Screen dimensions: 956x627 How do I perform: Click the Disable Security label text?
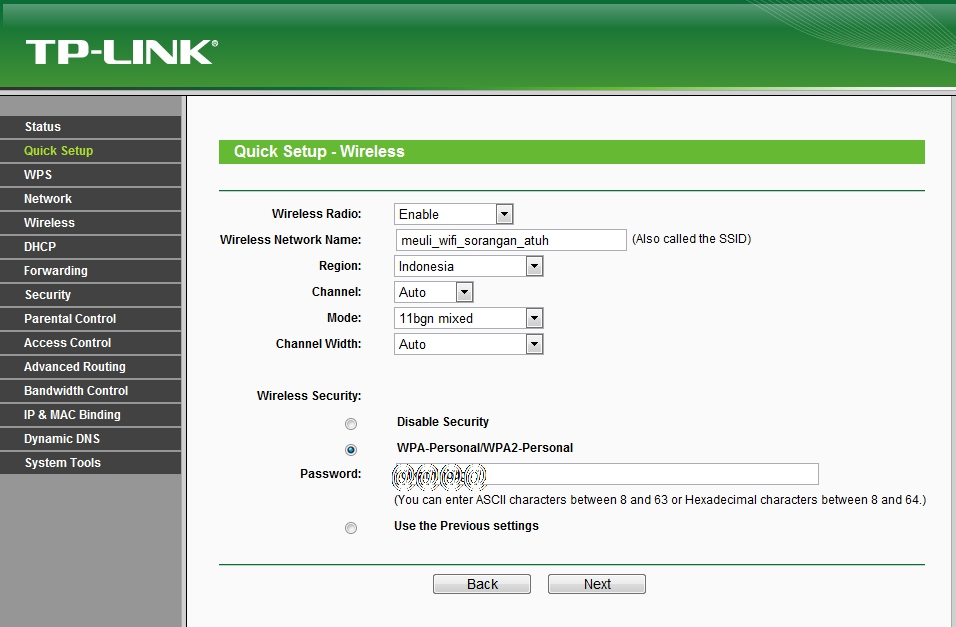point(443,422)
